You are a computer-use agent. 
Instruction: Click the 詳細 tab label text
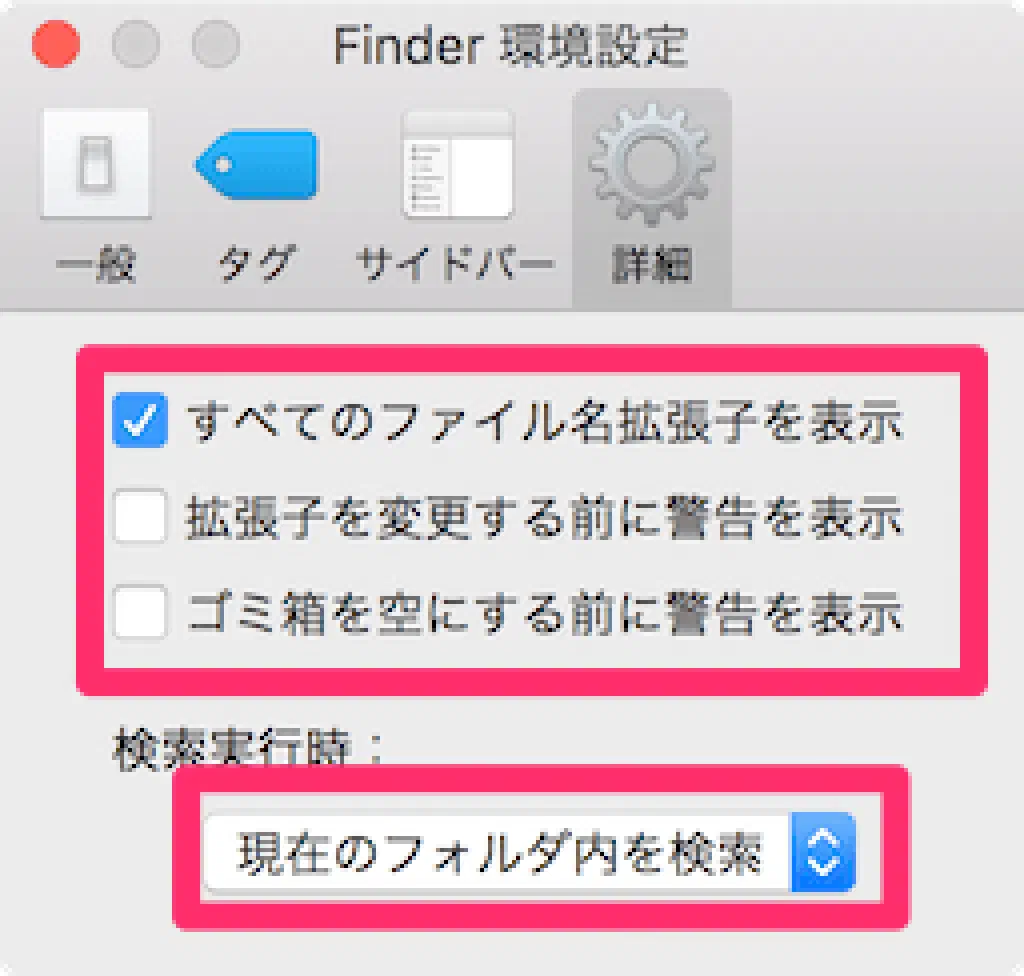(x=651, y=265)
